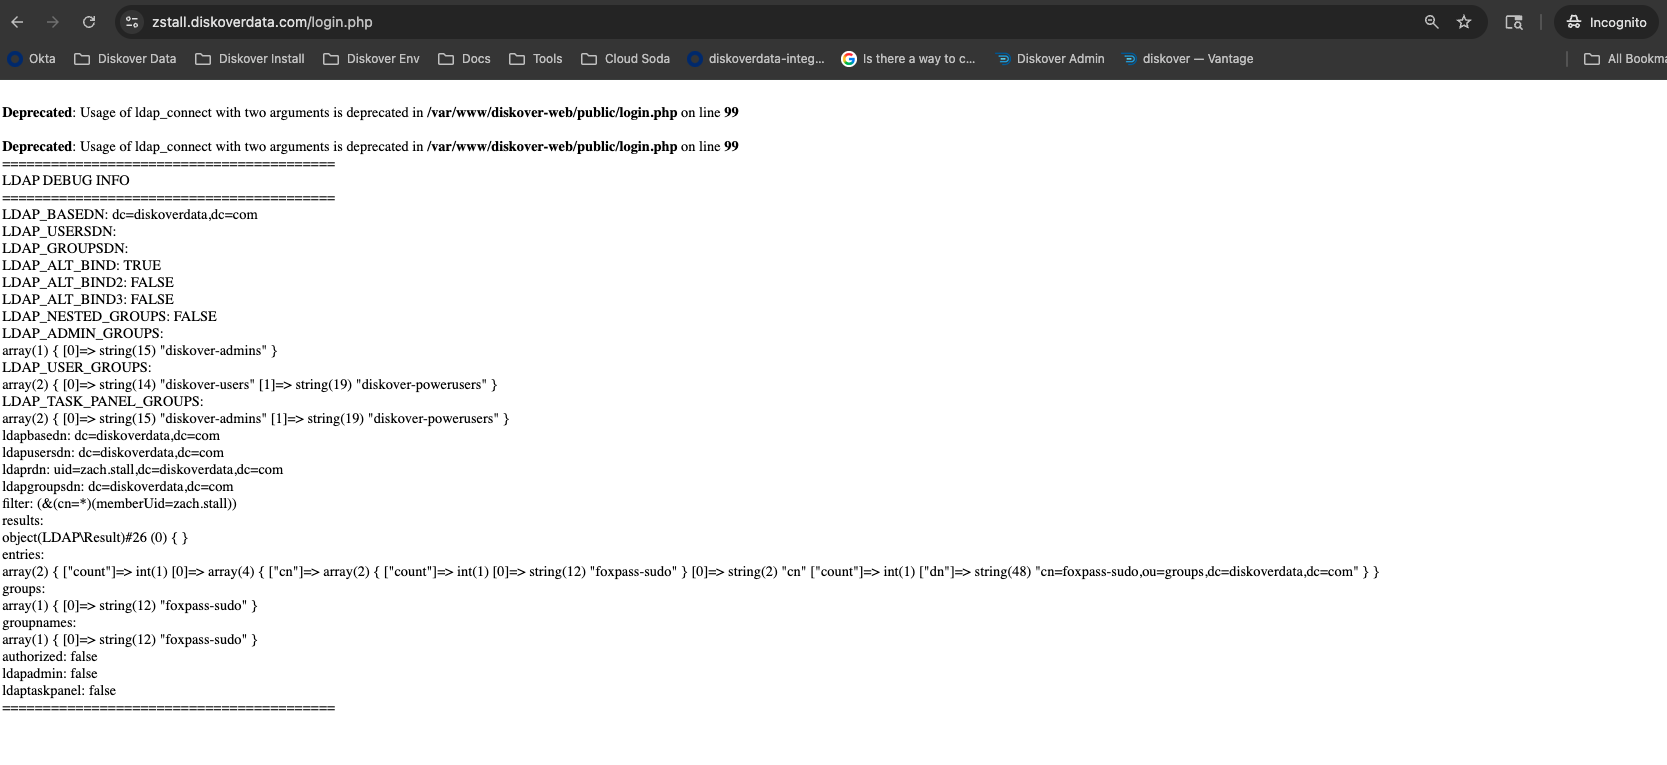Screen dimensions: 1667x765
Task: Click 'ldaptaskpanel: false' text
Action: coord(59,690)
